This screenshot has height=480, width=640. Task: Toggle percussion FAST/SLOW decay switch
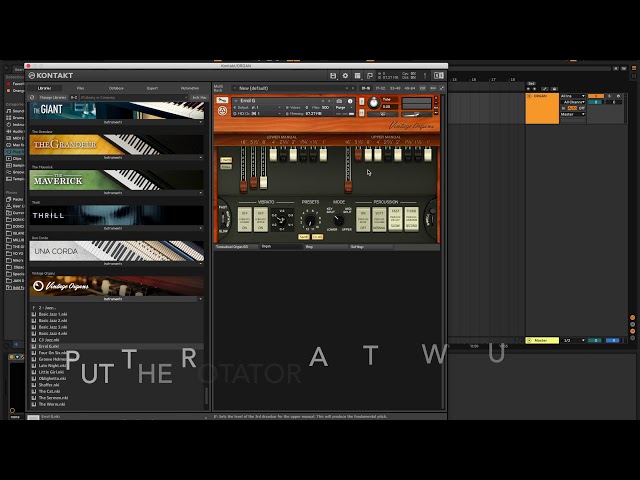click(395, 219)
